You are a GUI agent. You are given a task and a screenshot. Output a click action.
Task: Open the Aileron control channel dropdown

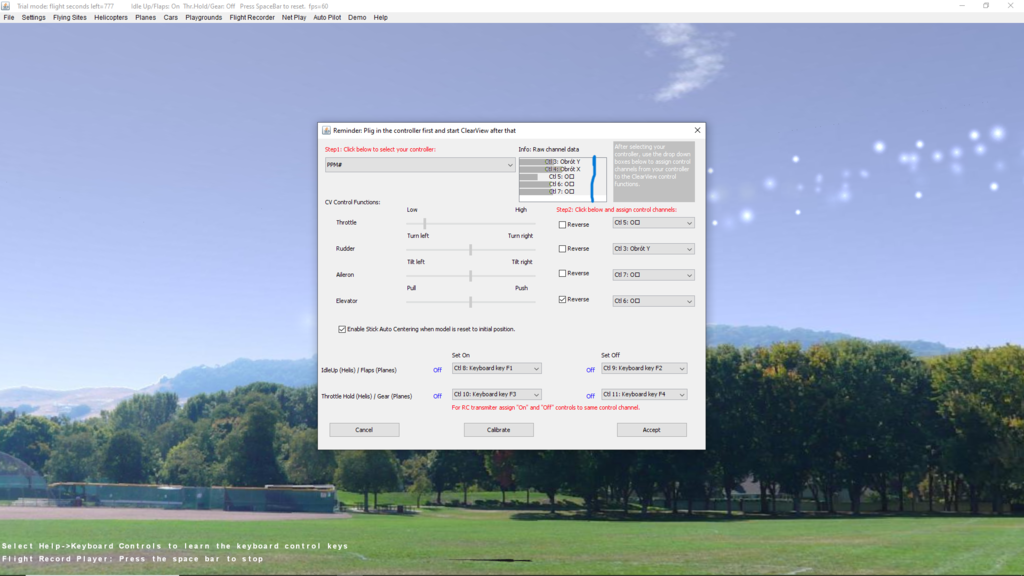click(653, 275)
